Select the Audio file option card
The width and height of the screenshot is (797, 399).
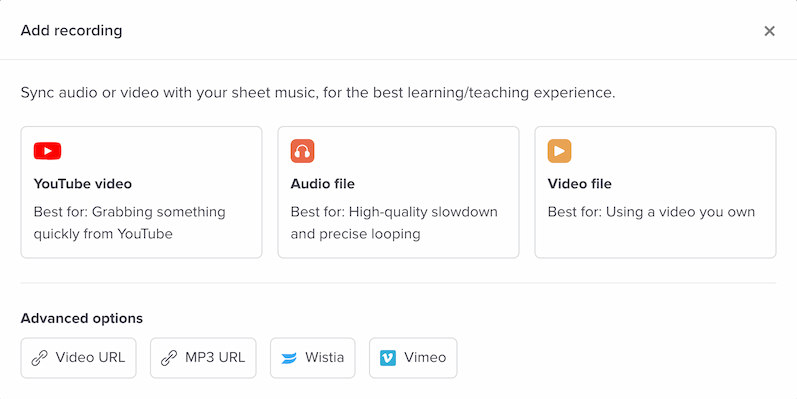(398, 192)
